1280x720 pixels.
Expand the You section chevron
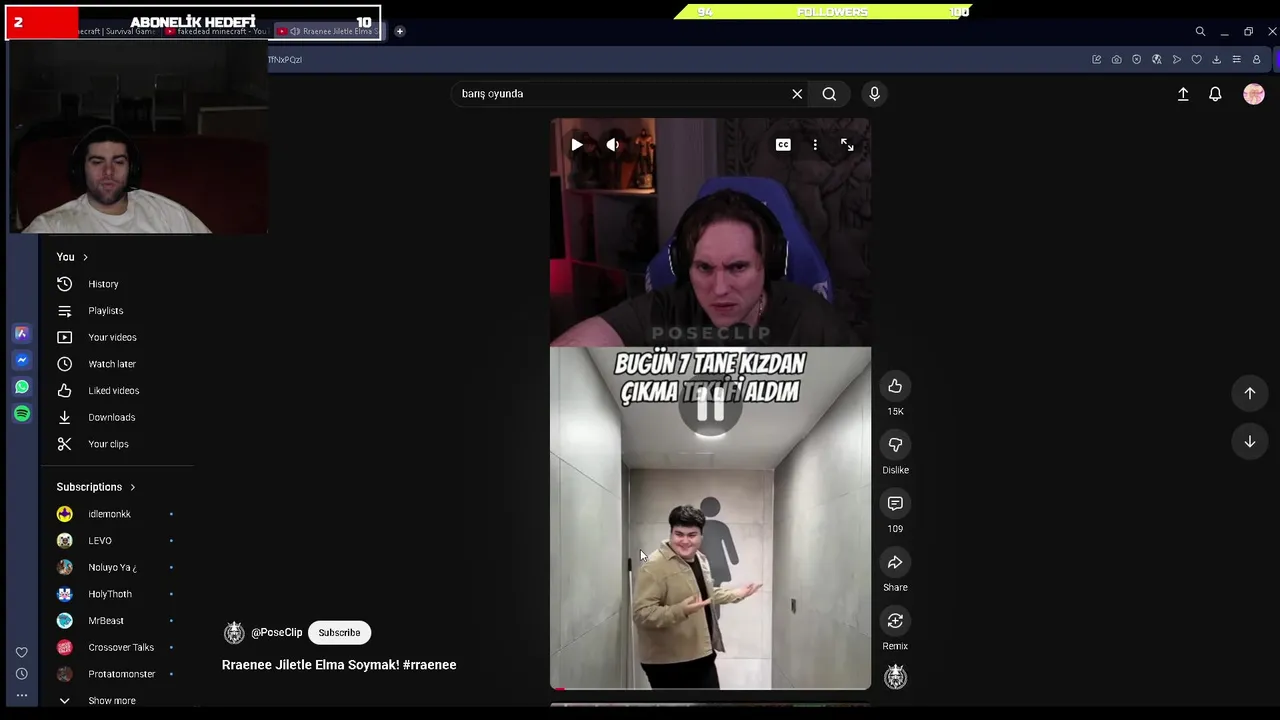[x=85, y=257]
